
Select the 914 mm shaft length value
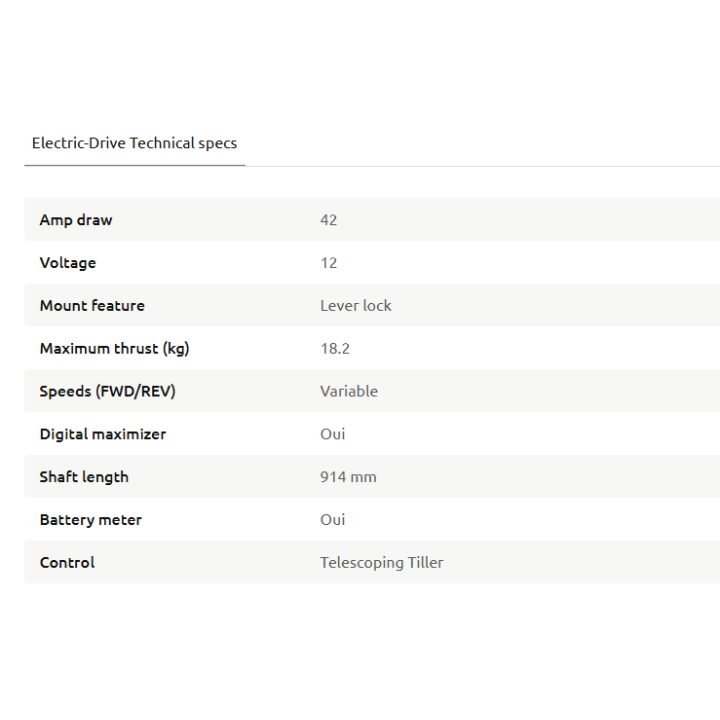[x=348, y=477]
